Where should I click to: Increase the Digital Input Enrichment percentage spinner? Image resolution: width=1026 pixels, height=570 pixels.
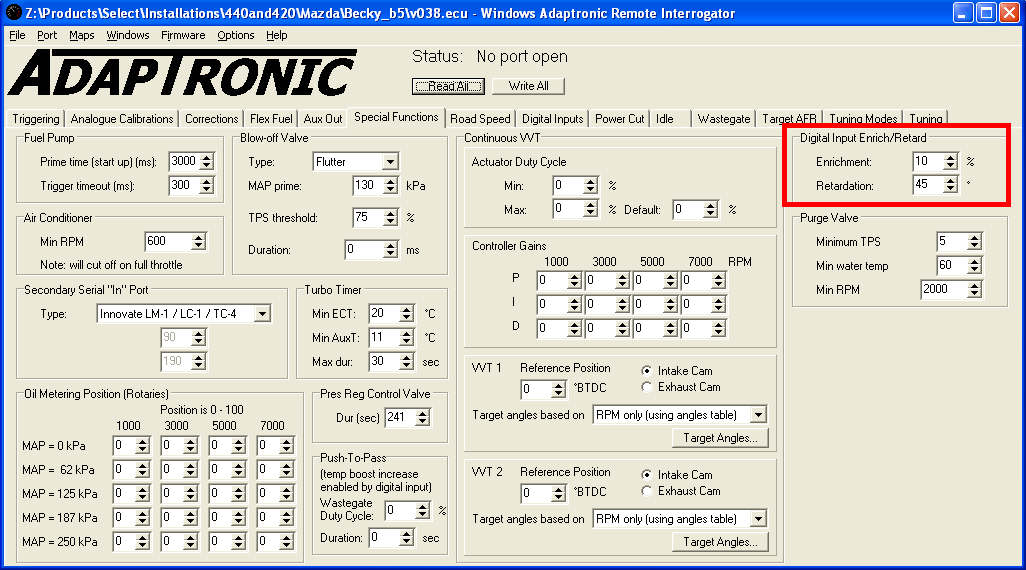point(950,157)
